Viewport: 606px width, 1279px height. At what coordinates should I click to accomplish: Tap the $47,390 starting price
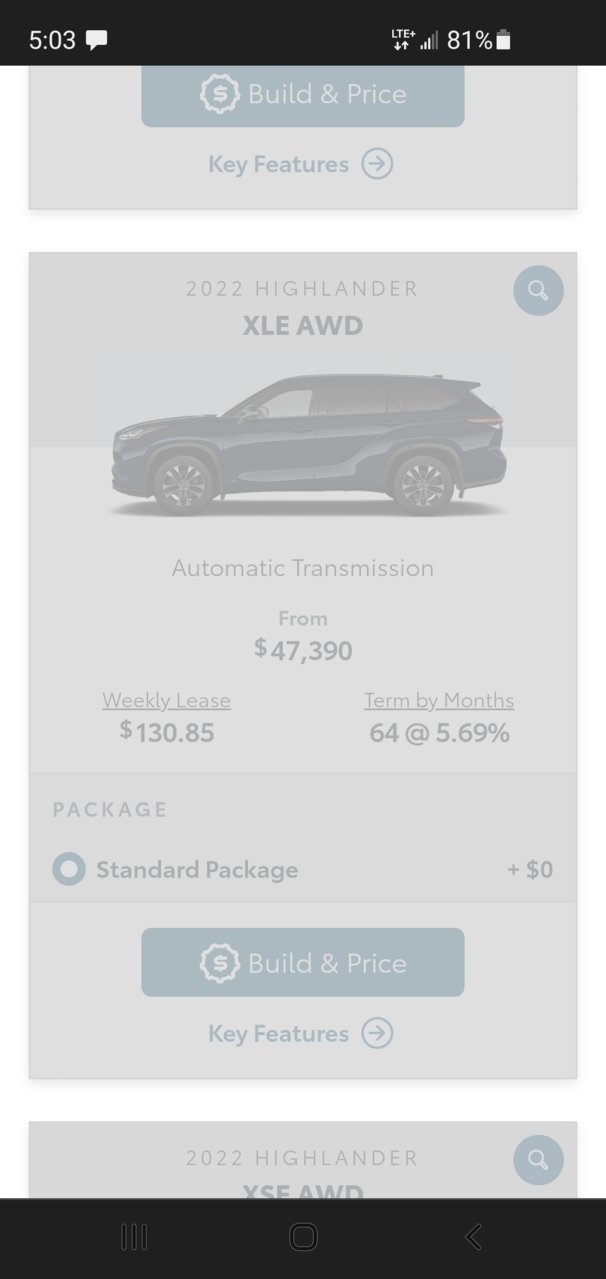pos(303,650)
